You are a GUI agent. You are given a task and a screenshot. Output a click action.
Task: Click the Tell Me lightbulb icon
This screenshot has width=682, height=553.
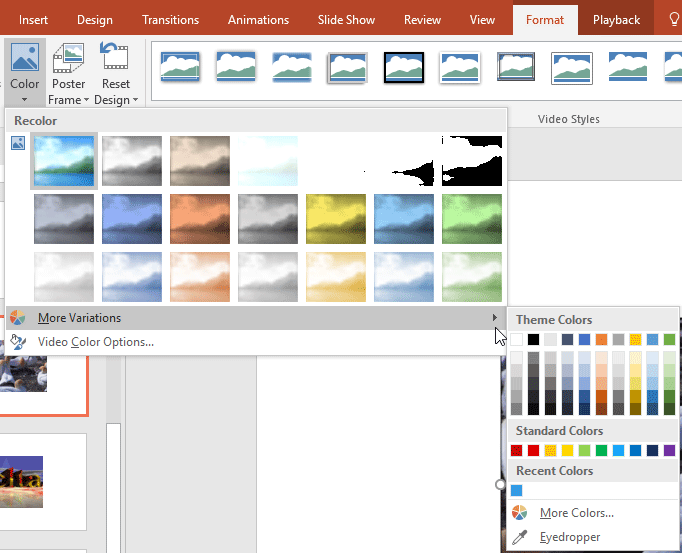(x=672, y=20)
